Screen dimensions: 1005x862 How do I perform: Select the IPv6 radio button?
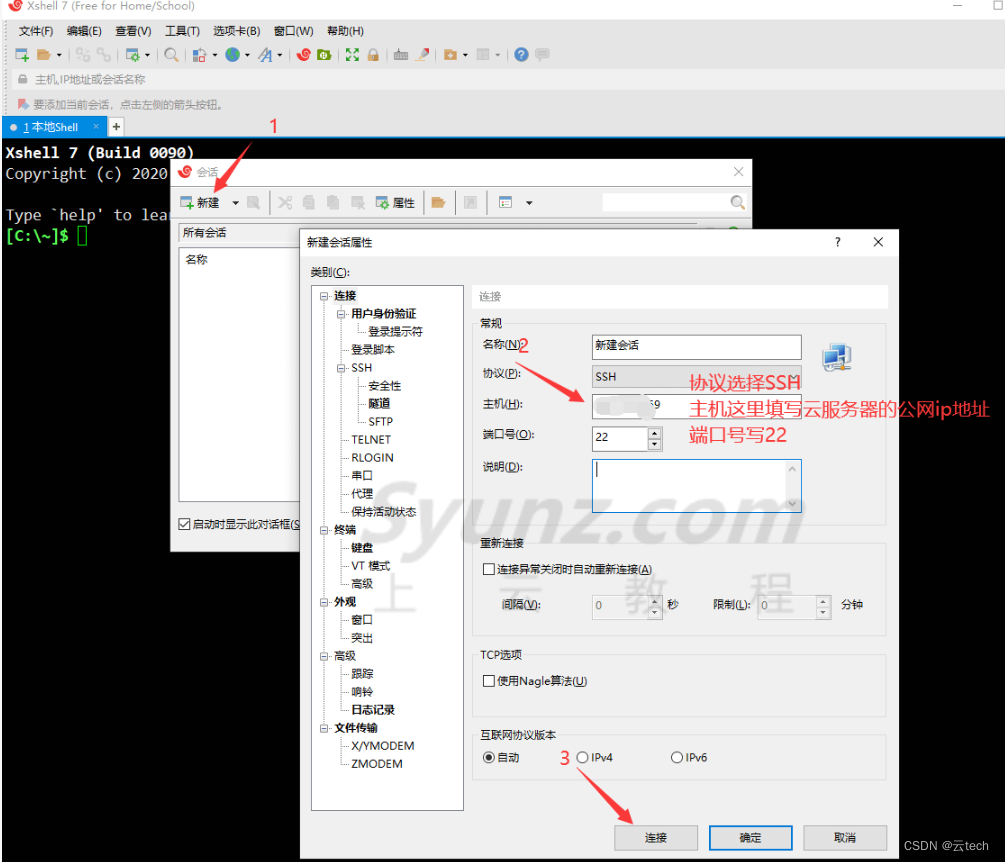[x=676, y=758]
